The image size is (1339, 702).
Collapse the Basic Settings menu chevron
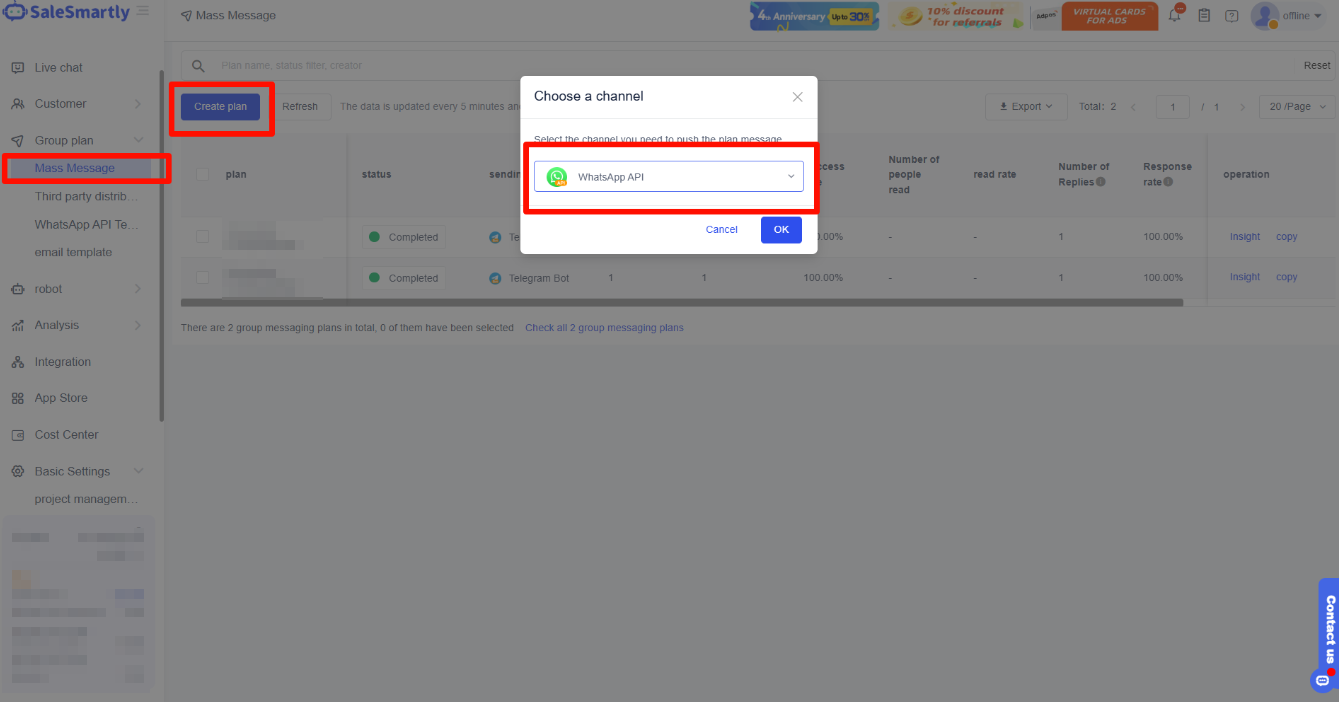click(x=138, y=471)
